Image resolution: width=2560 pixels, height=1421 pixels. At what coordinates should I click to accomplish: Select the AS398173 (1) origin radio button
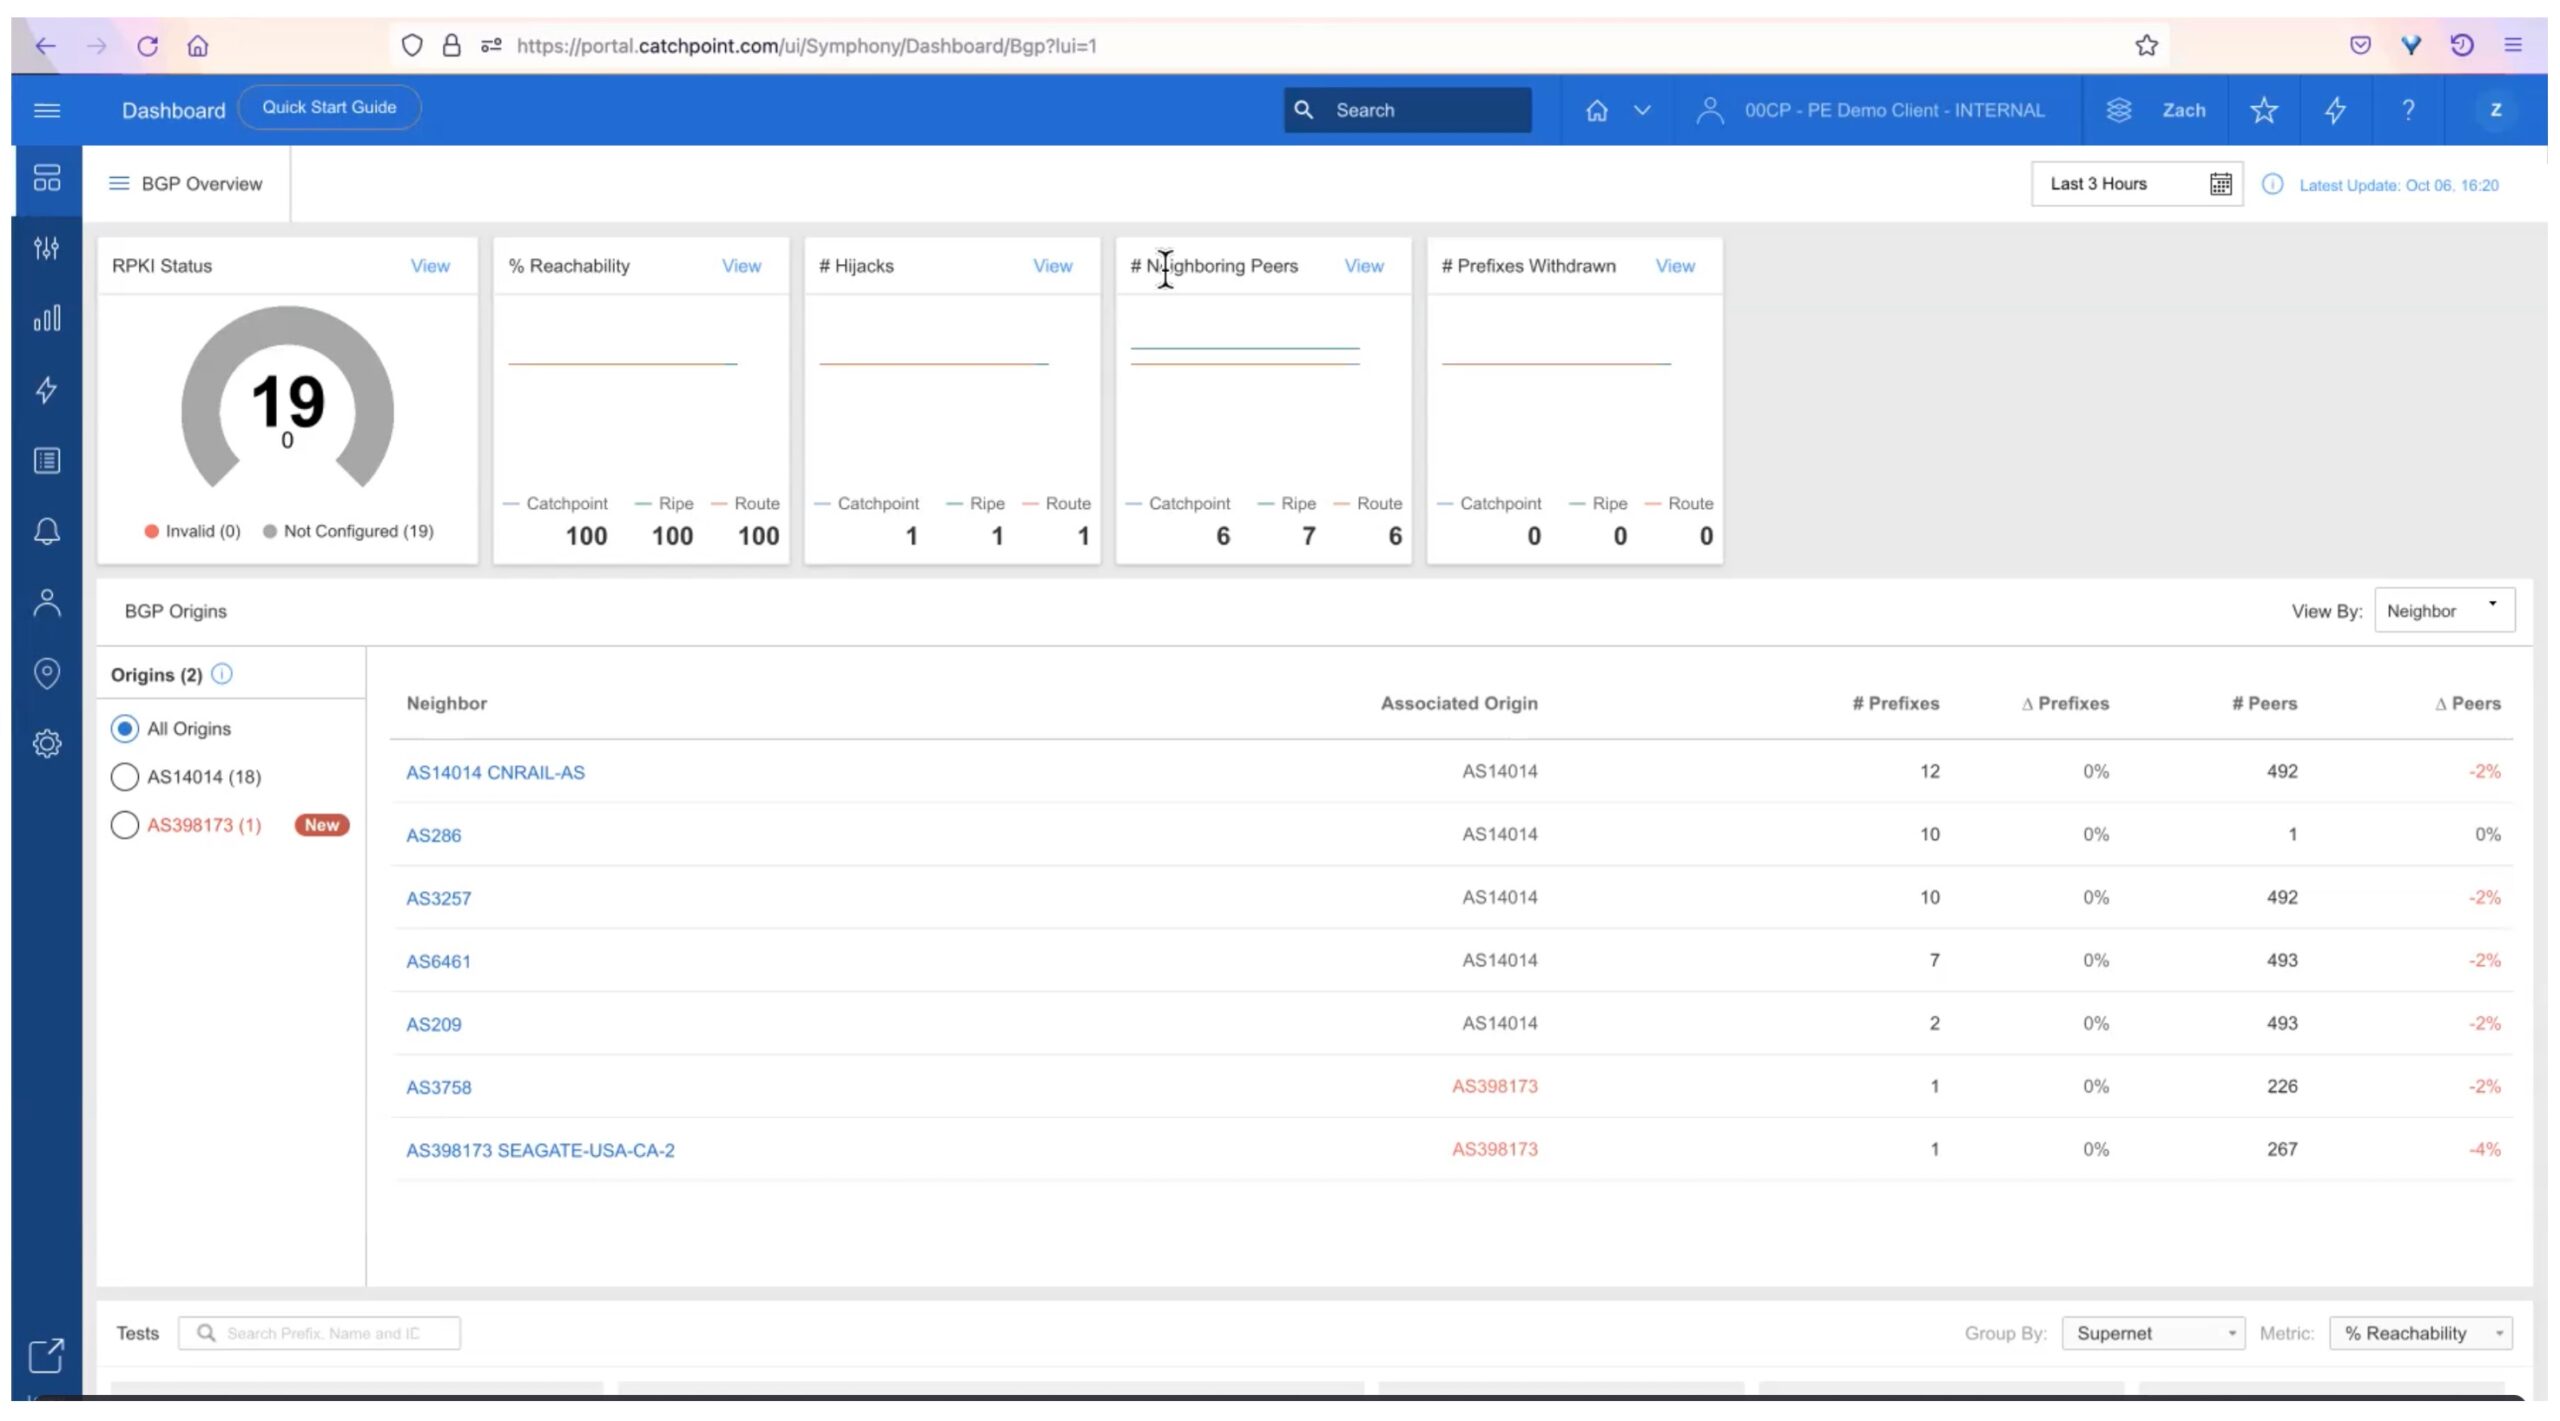pyautogui.click(x=125, y=825)
